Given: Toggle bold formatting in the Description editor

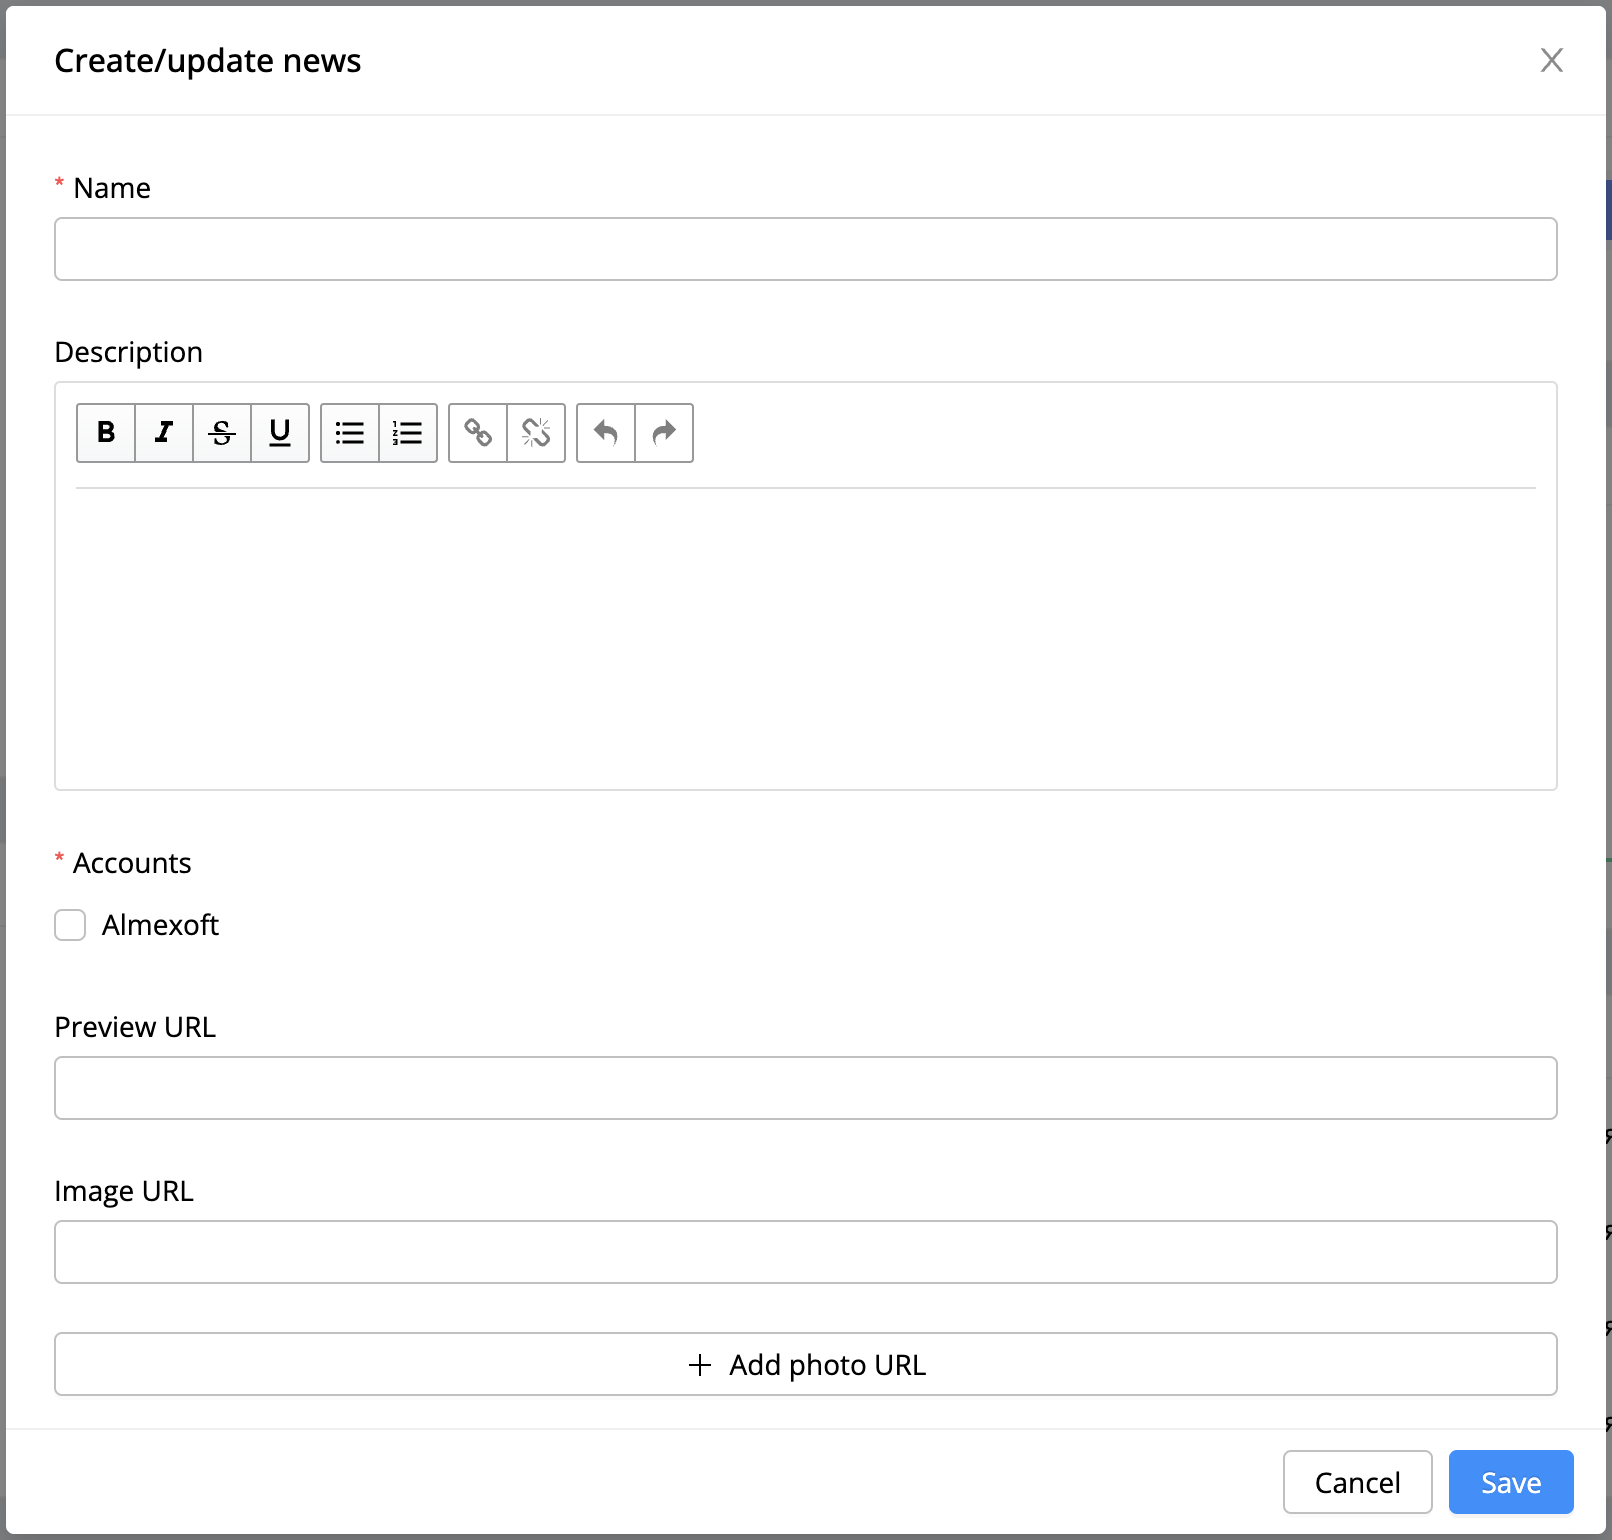Looking at the screenshot, I should (106, 433).
